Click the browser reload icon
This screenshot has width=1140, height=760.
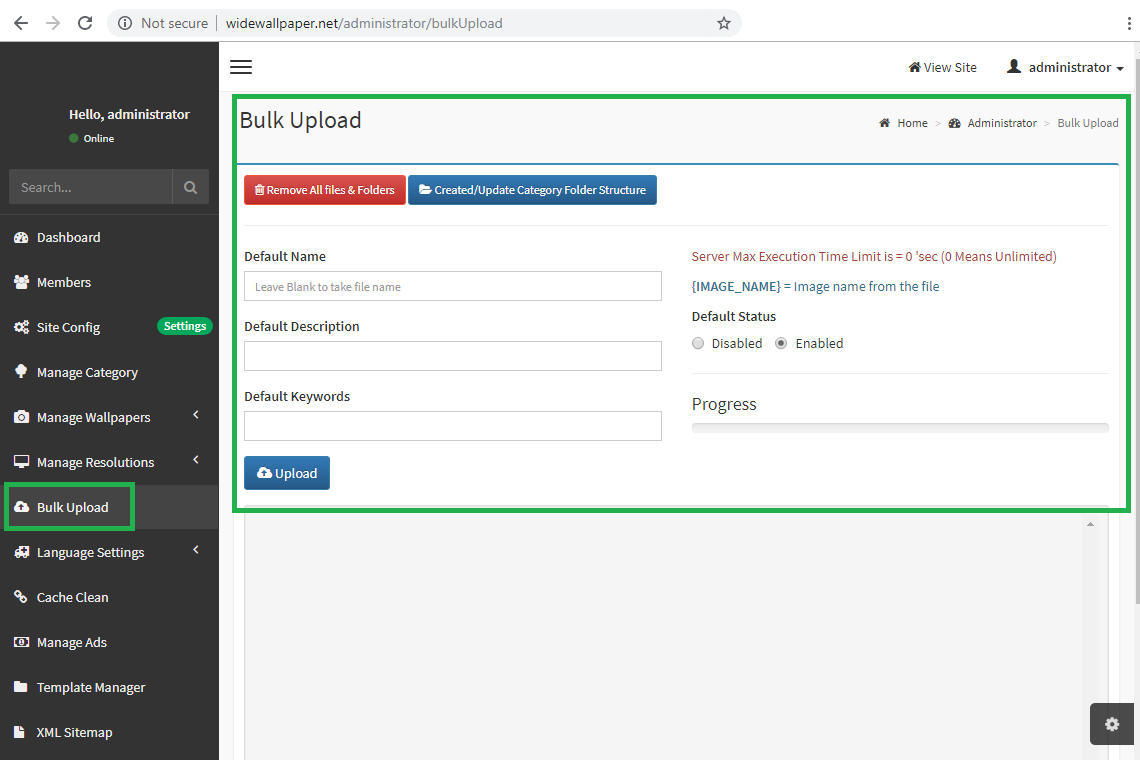[x=85, y=23]
